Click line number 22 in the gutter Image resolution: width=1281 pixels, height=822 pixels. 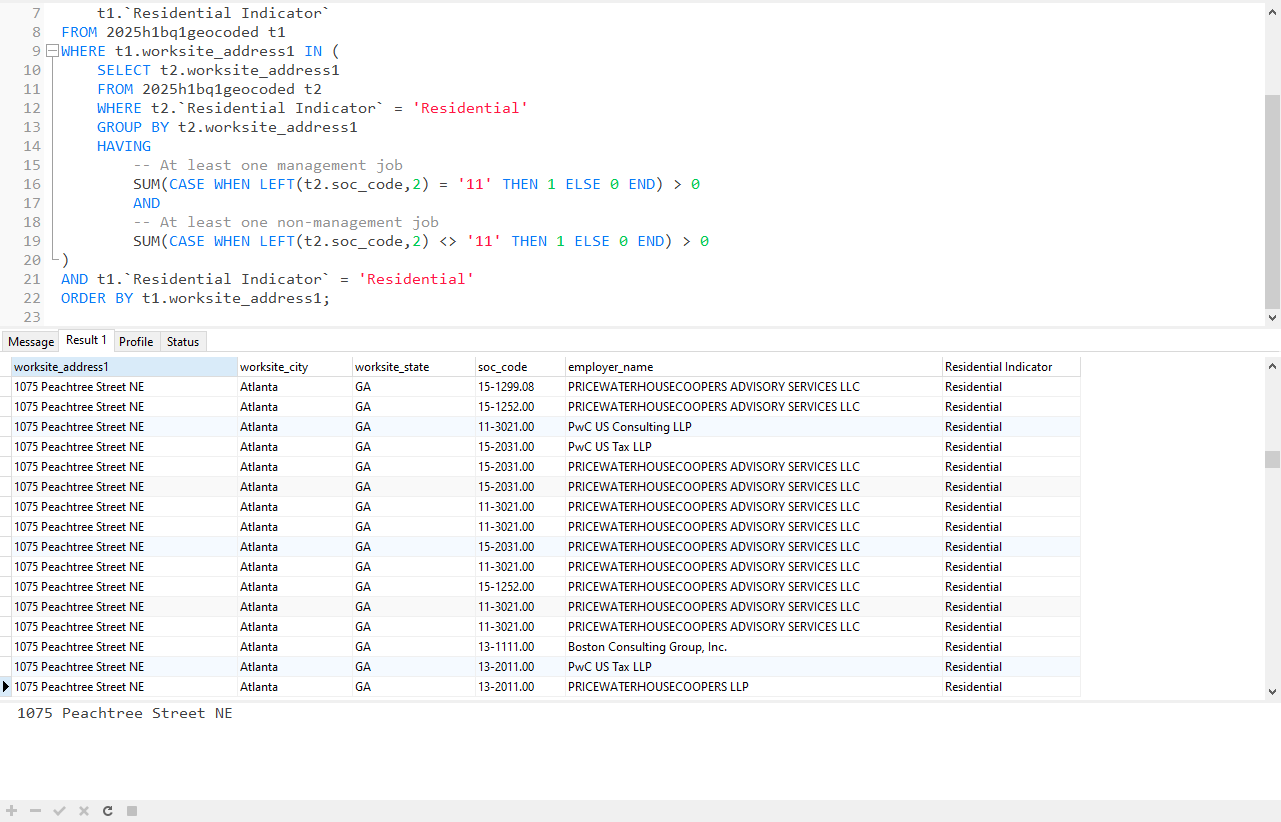32,298
